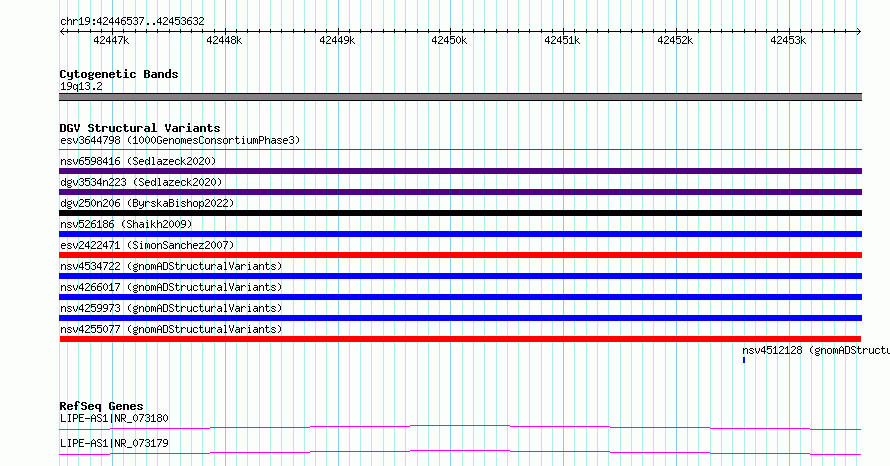Click the 42447k ruler position
The width and height of the screenshot is (890, 466).
[x=111, y=40]
